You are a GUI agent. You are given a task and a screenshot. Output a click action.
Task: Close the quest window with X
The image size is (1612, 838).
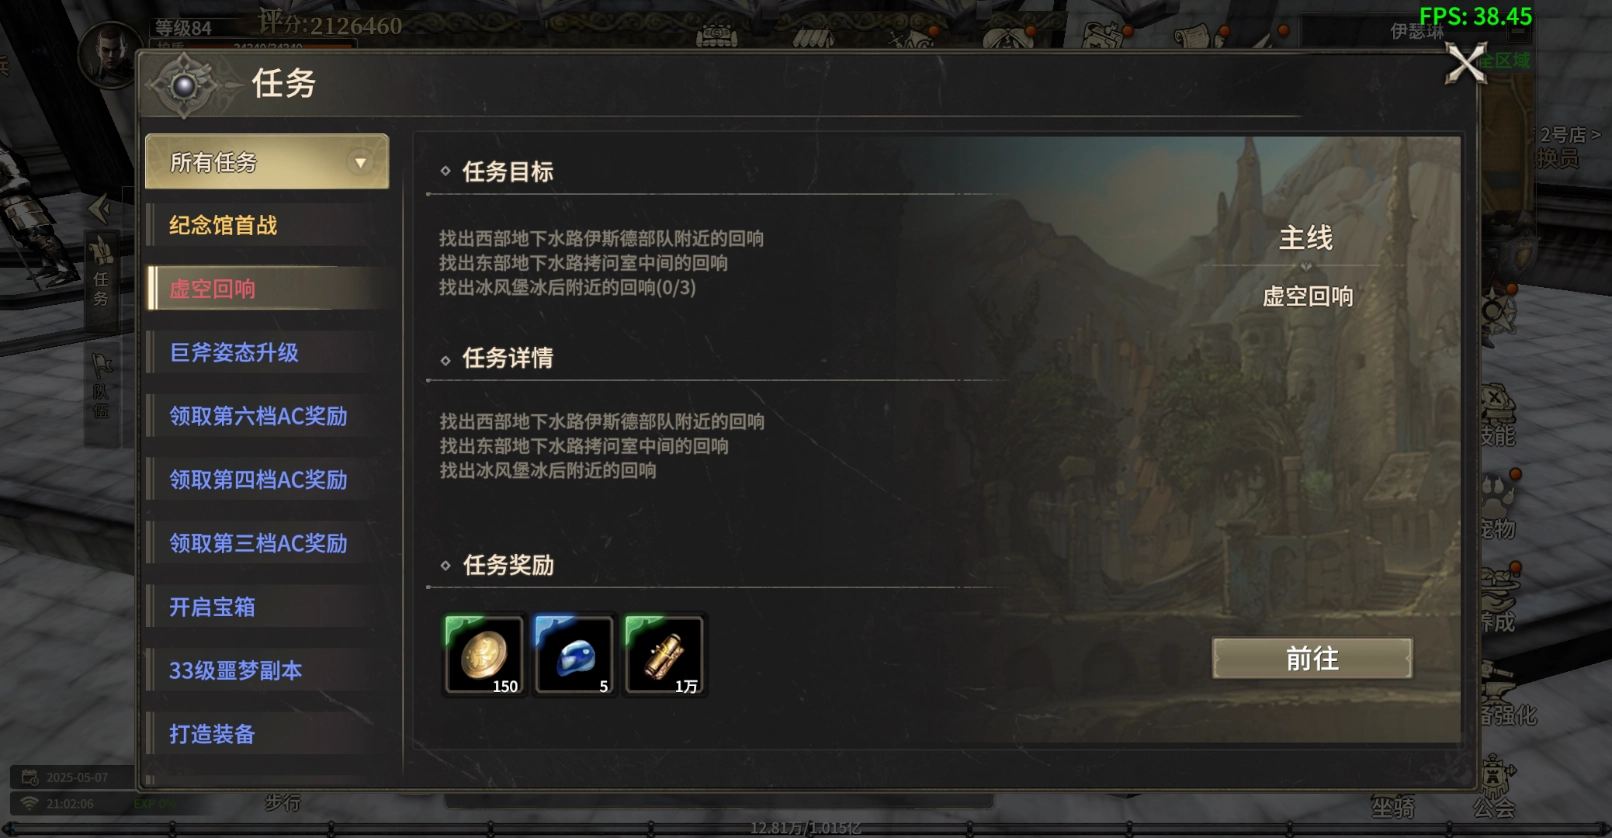1466,65
